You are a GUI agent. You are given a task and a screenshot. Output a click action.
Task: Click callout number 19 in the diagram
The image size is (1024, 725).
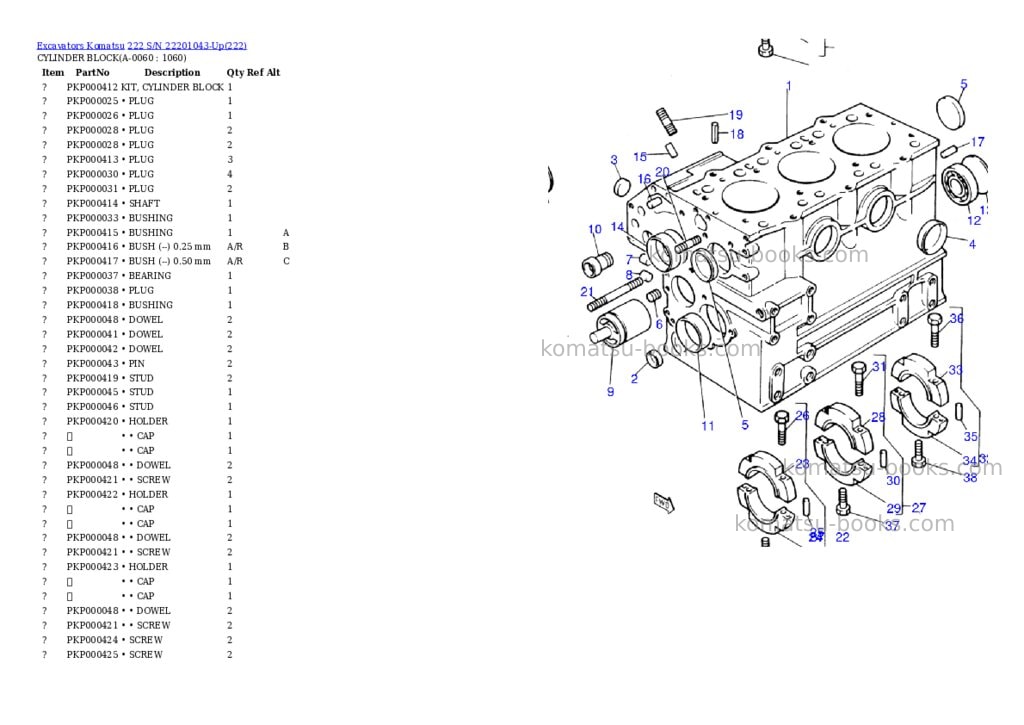pos(736,115)
